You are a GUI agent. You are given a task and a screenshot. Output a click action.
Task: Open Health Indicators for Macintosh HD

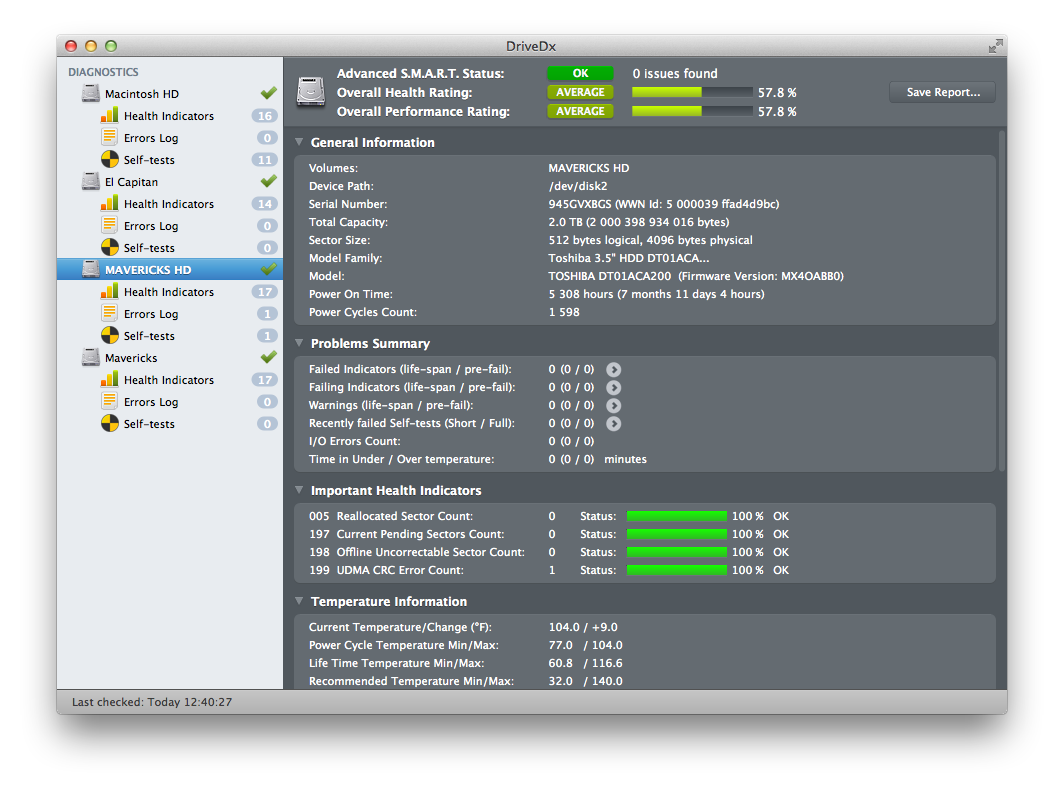tap(170, 116)
